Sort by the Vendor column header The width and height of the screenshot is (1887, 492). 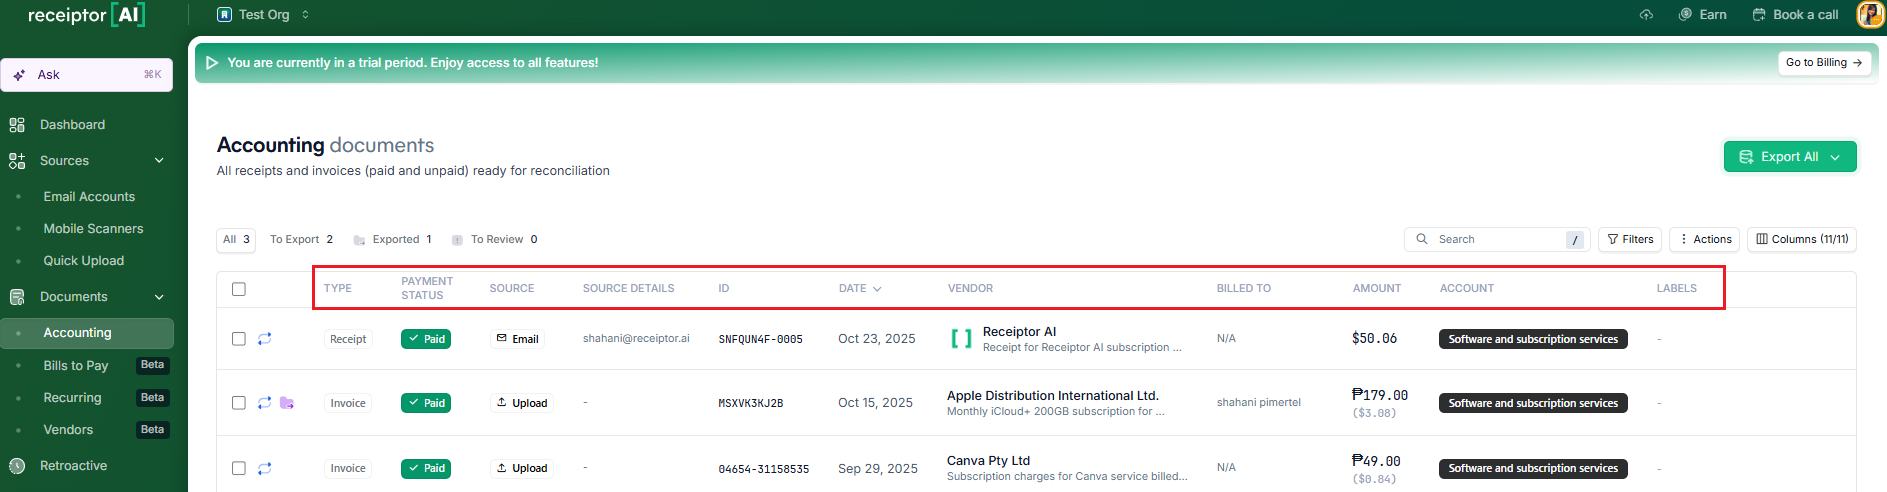(x=970, y=289)
